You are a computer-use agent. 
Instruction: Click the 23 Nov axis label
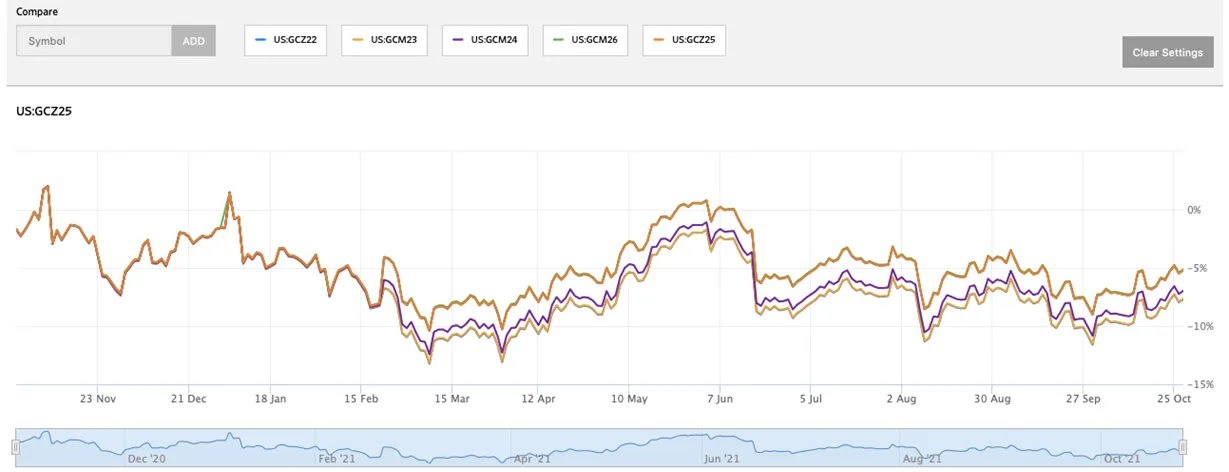tap(99, 398)
